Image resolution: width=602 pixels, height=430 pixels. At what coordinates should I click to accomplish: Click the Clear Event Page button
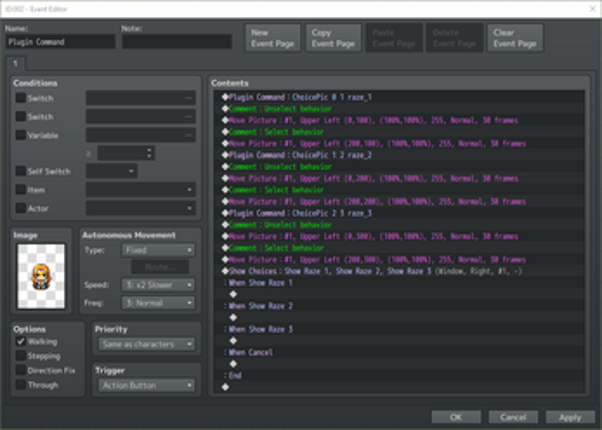click(x=515, y=38)
